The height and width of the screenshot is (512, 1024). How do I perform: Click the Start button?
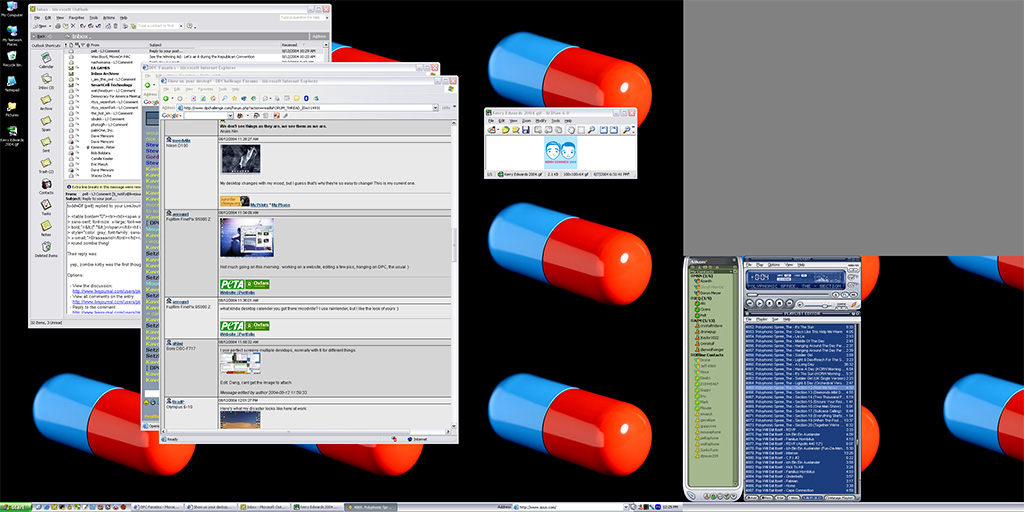point(16,507)
